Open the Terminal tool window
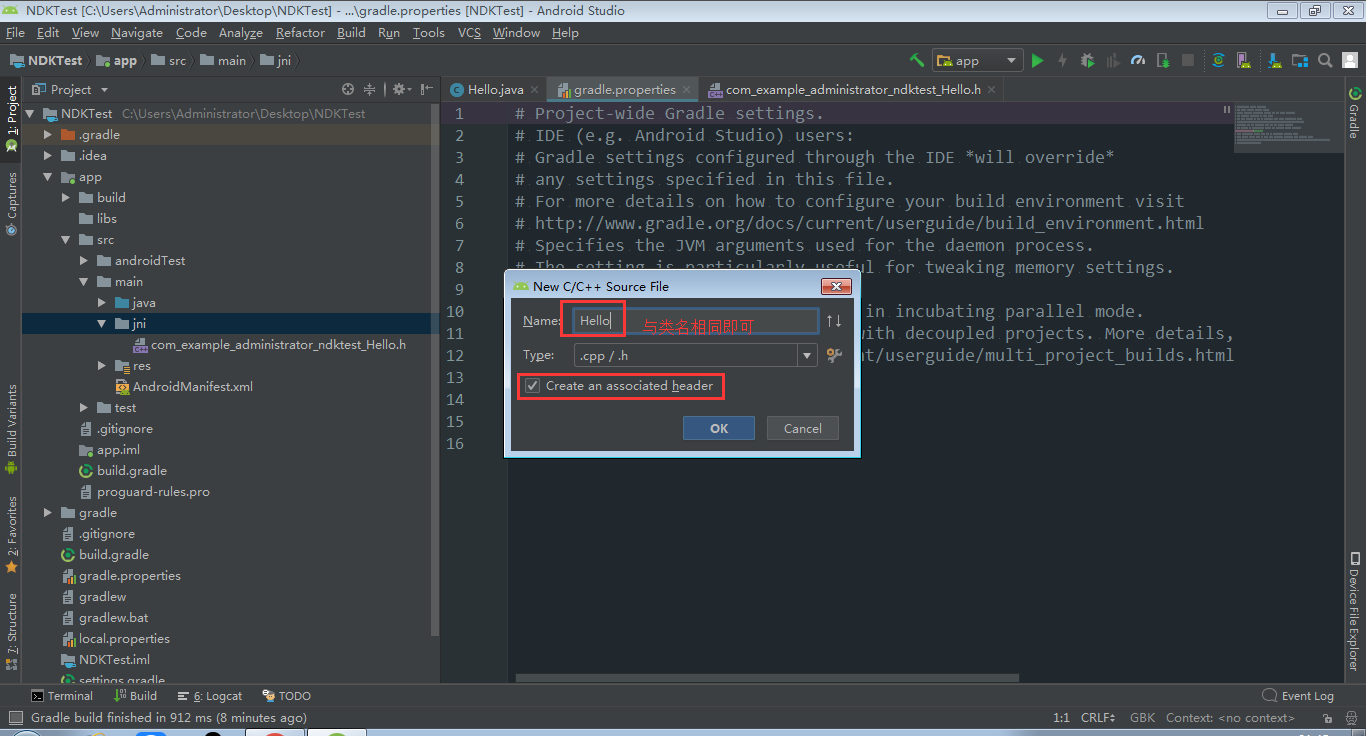Image resolution: width=1366 pixels, height=736 pixels. [x=61, y=696]
